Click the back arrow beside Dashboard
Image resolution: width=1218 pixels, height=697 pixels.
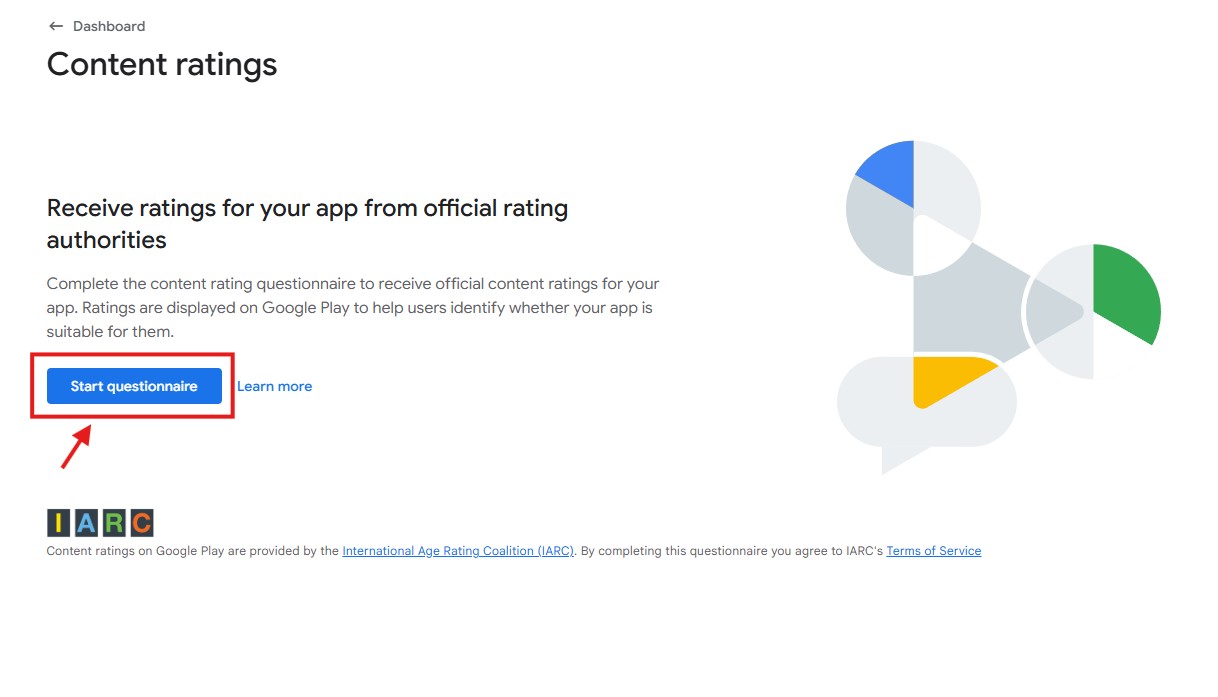pyautogui.click(x=56, y=26)
